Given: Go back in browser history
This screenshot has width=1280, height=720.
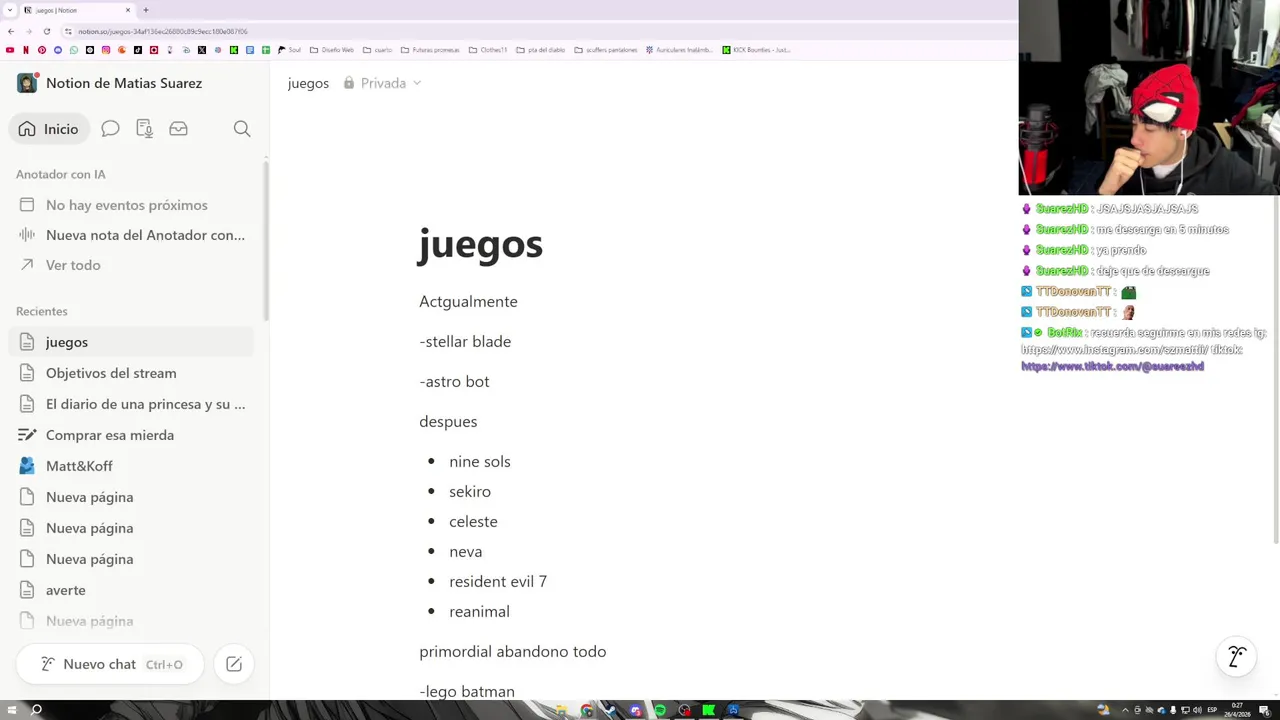Looking at the screenshot, I should coord(11,31).
